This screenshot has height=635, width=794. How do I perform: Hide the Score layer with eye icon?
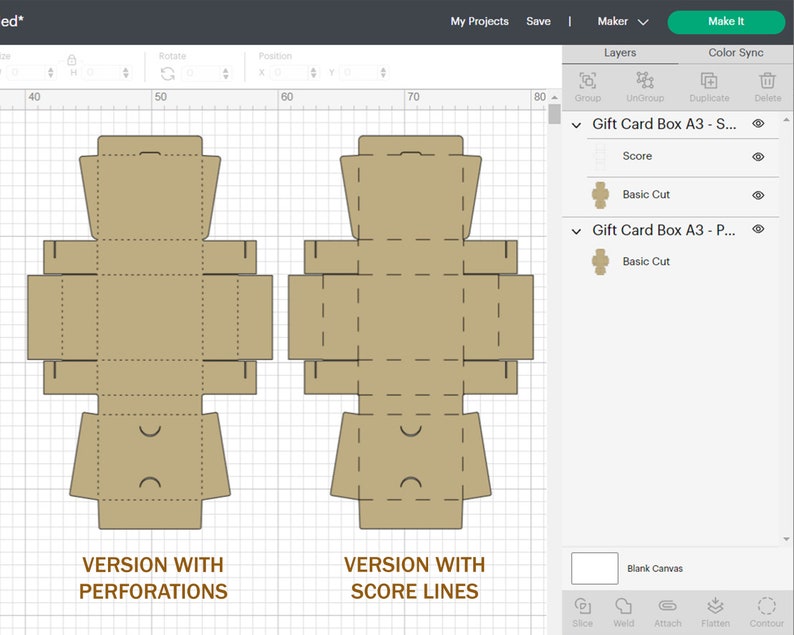tap(758, 157)
